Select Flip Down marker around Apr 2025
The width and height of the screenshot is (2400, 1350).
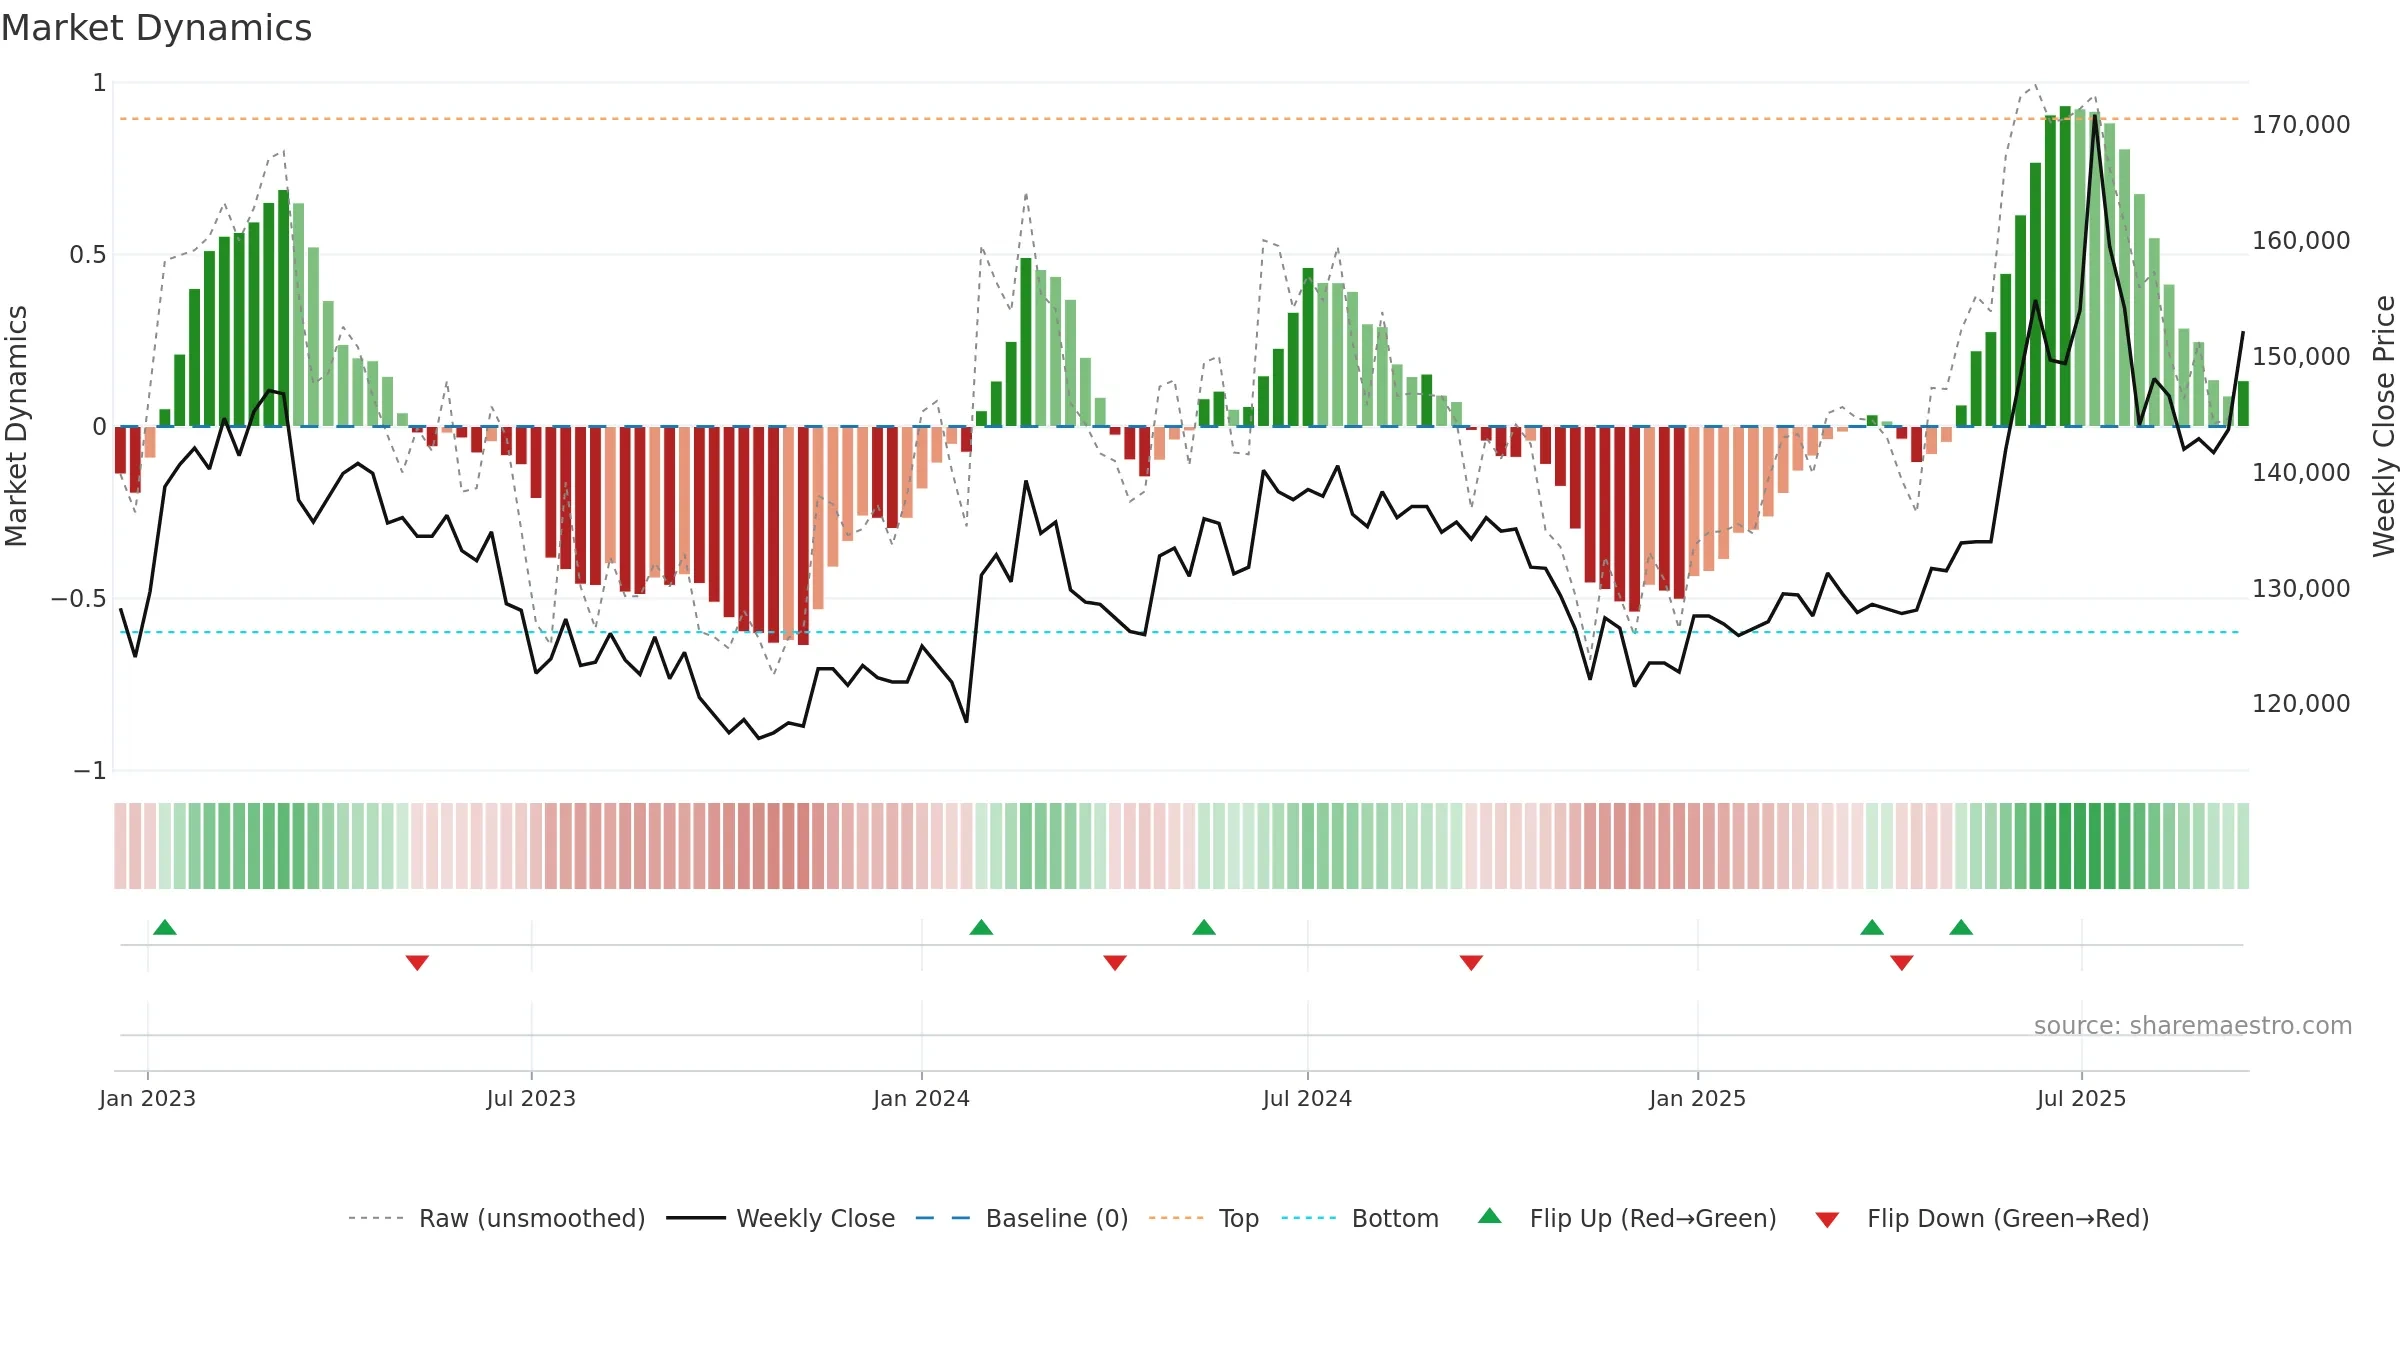(x=1902, y=962)
